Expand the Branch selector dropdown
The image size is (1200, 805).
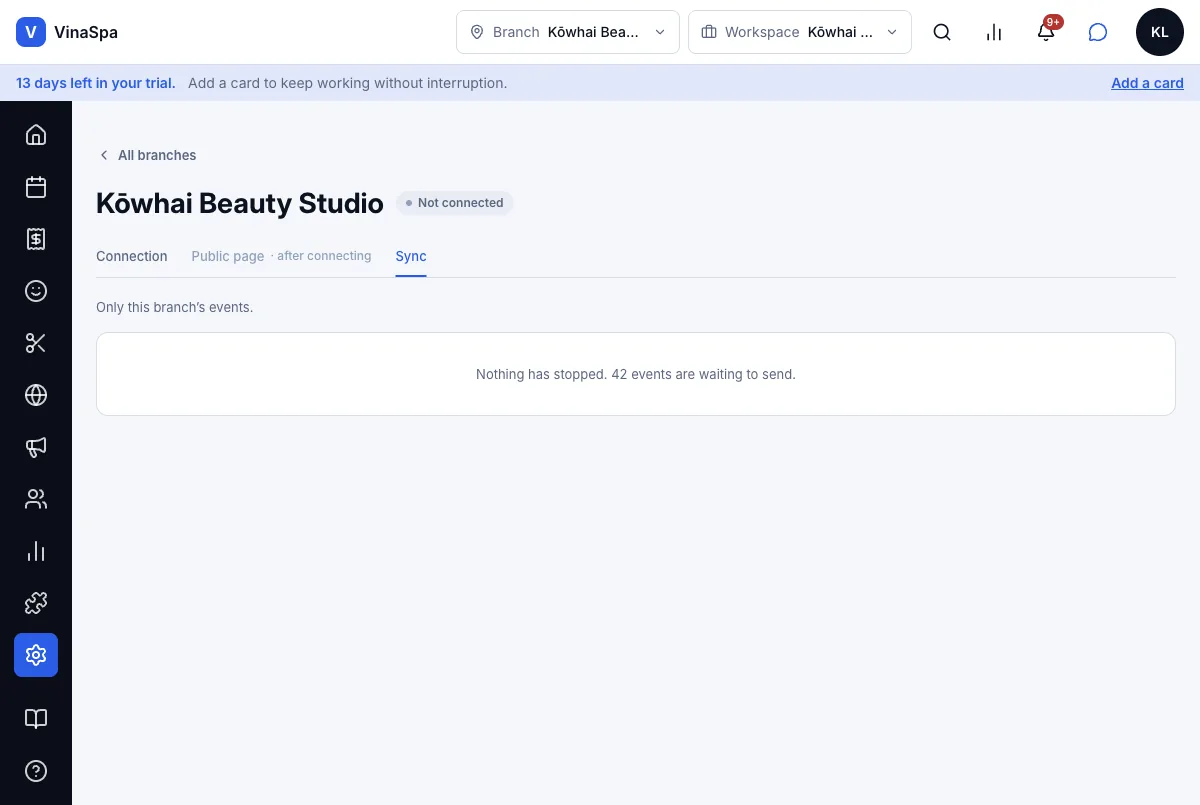coord(568,32)
